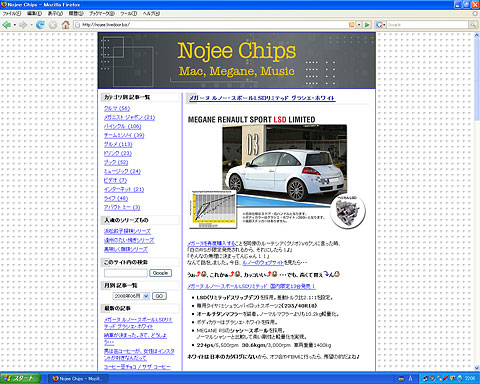Click the article title link at top of post
Viewport: 480px width, 384px height.
click(262, 98)
